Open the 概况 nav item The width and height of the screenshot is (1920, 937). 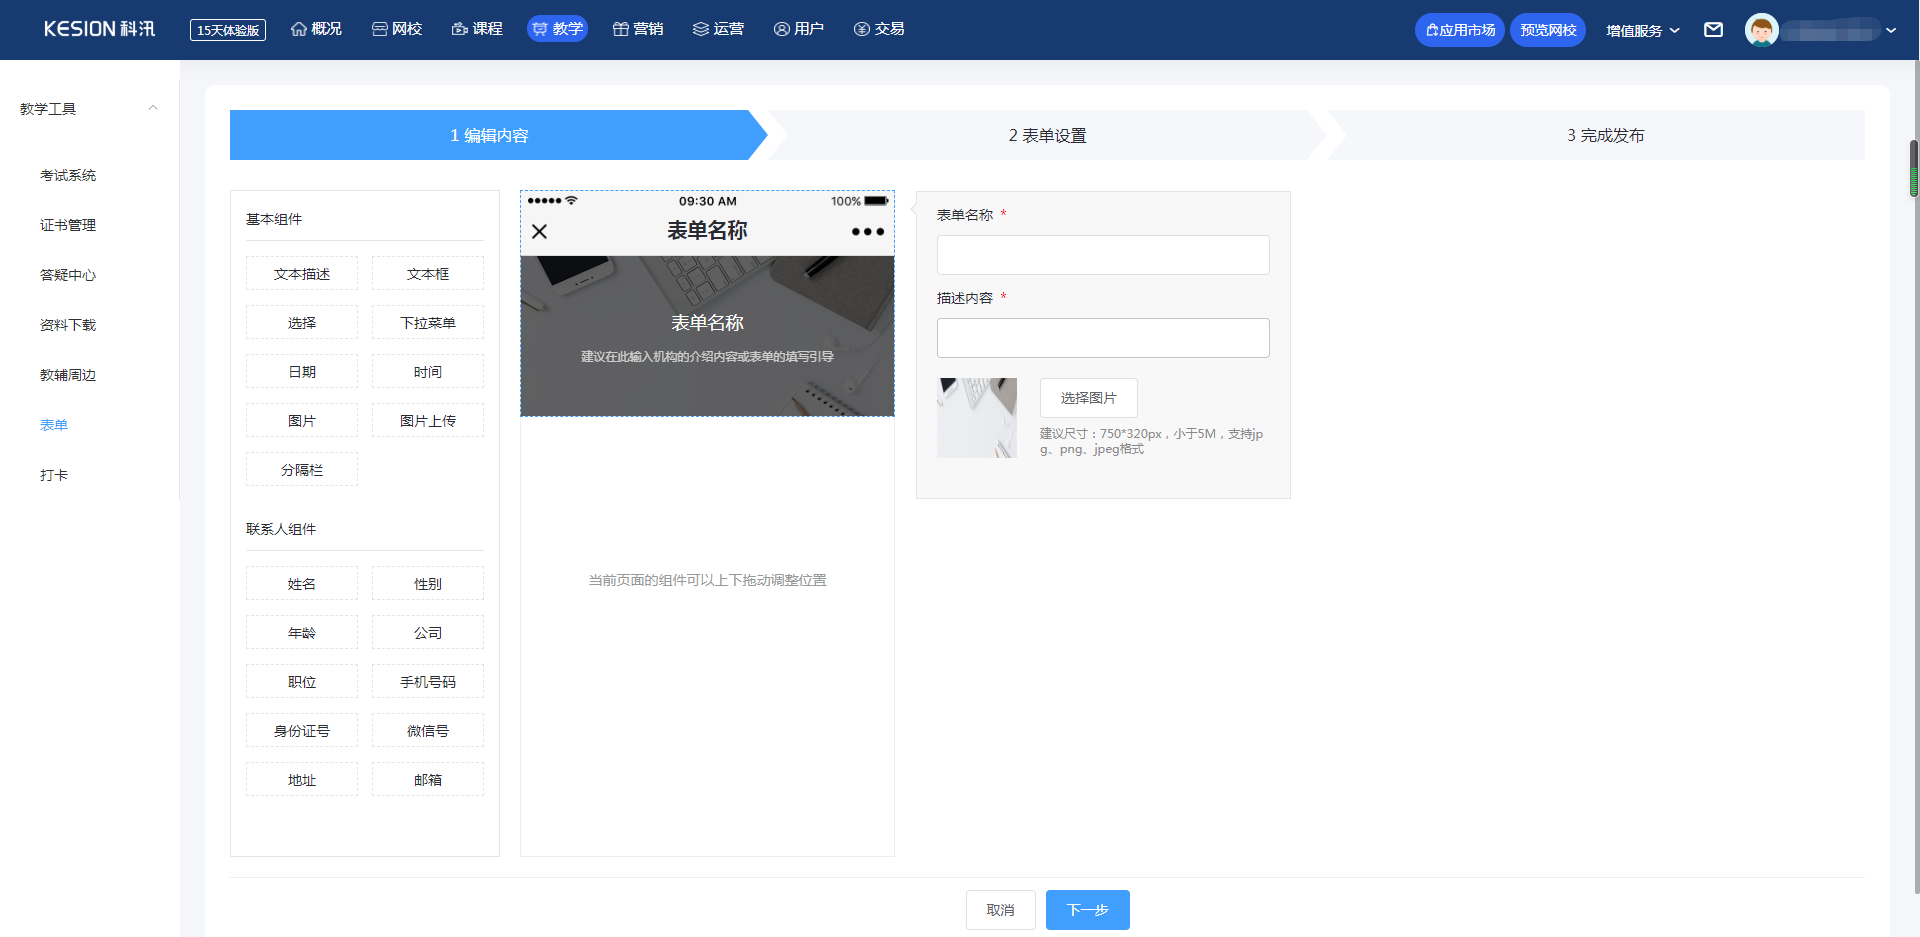point(316,29)
